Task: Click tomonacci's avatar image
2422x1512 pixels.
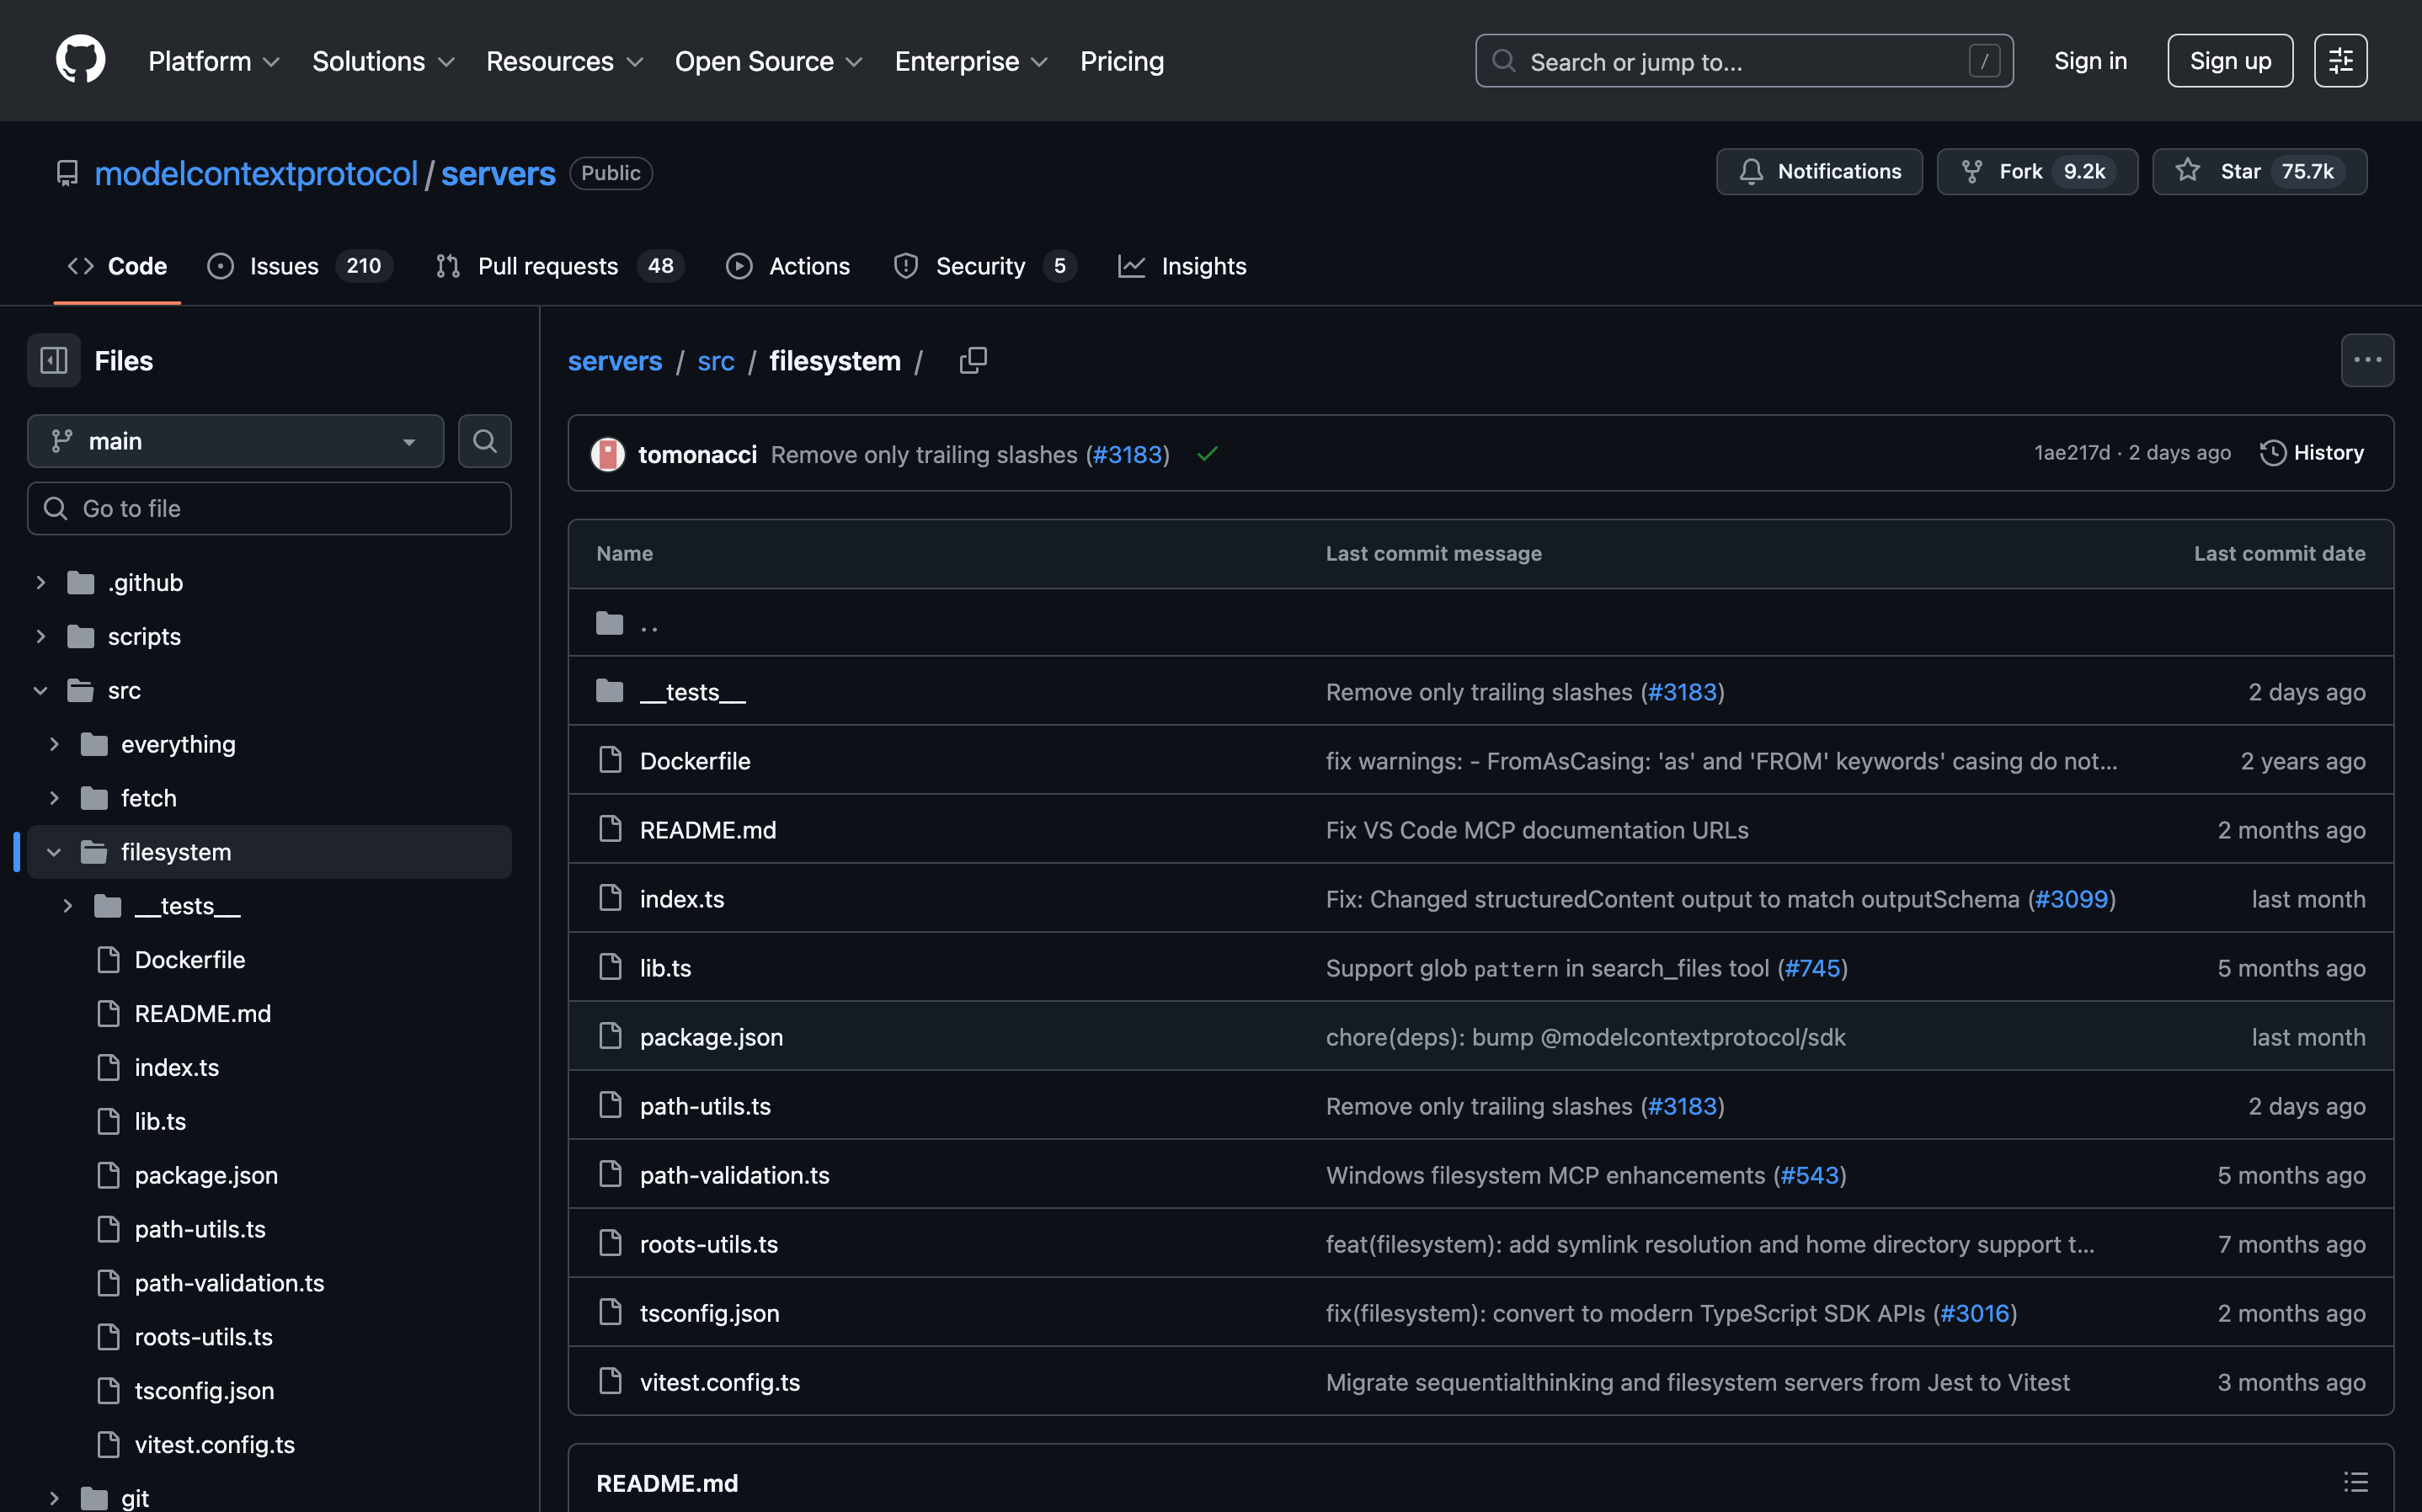Action: click(x=608, y=454)
